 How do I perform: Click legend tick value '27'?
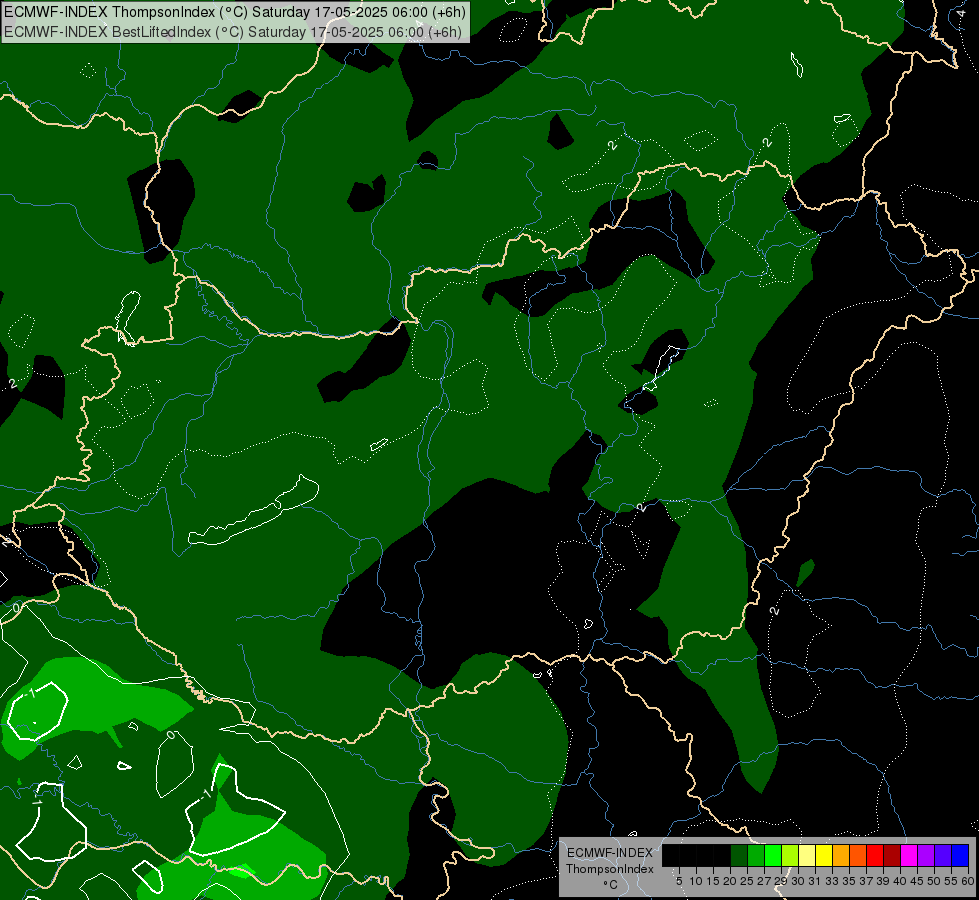pos(764,881)
